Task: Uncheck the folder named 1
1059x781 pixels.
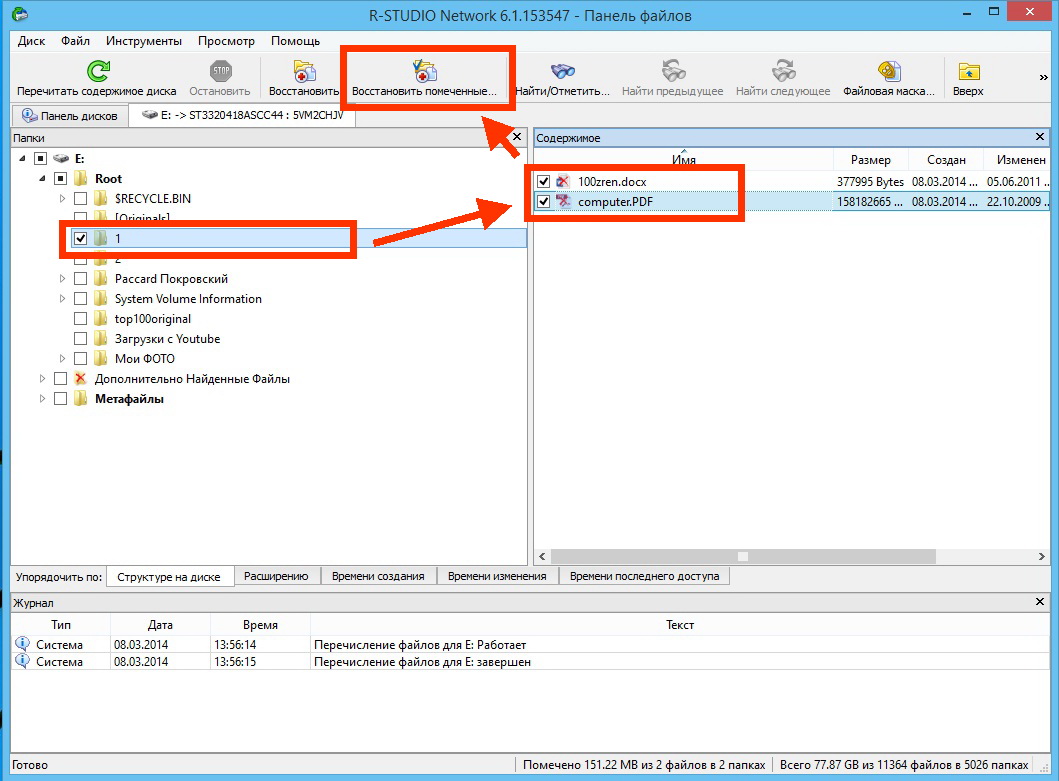Action: pos(80,238)
